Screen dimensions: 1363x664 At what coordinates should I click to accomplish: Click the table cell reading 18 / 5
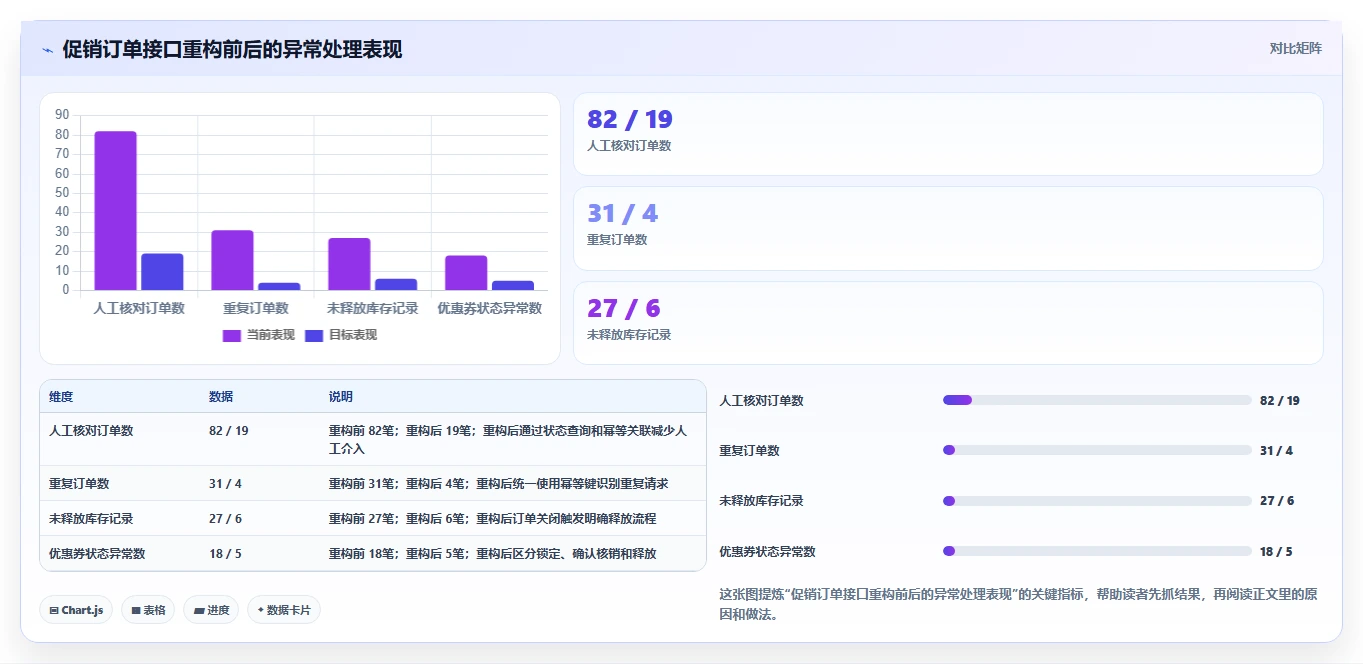[225, 554]
